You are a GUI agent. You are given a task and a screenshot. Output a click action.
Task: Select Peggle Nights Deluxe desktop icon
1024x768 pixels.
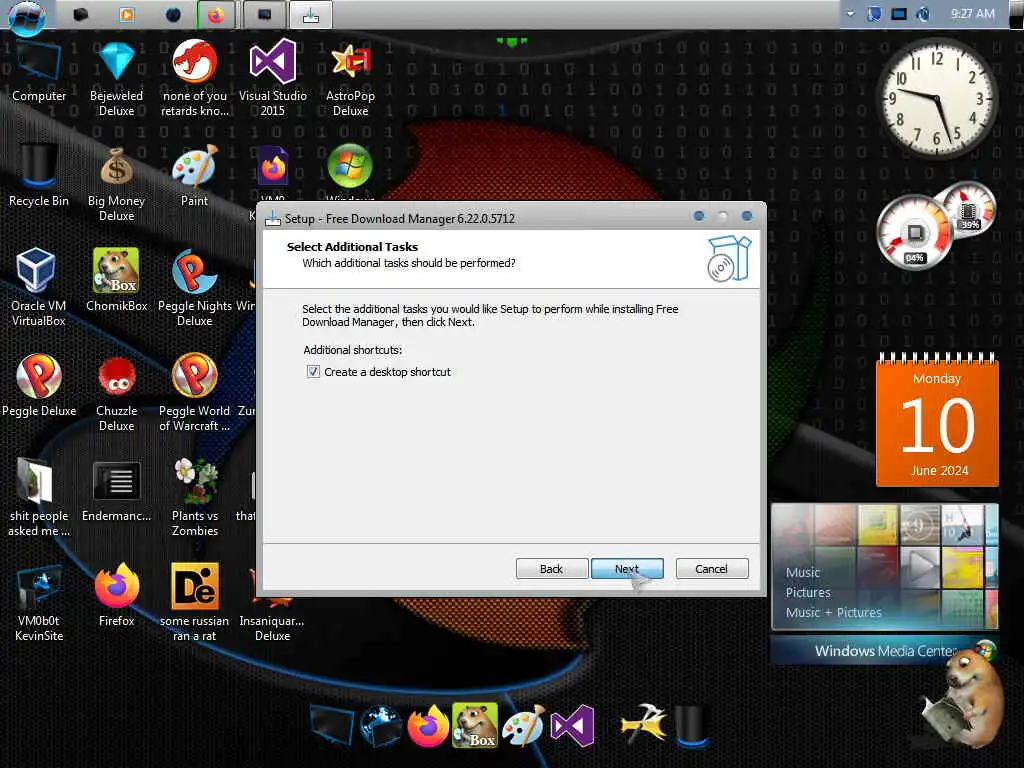pyautogui.click(x=194, y=287)
